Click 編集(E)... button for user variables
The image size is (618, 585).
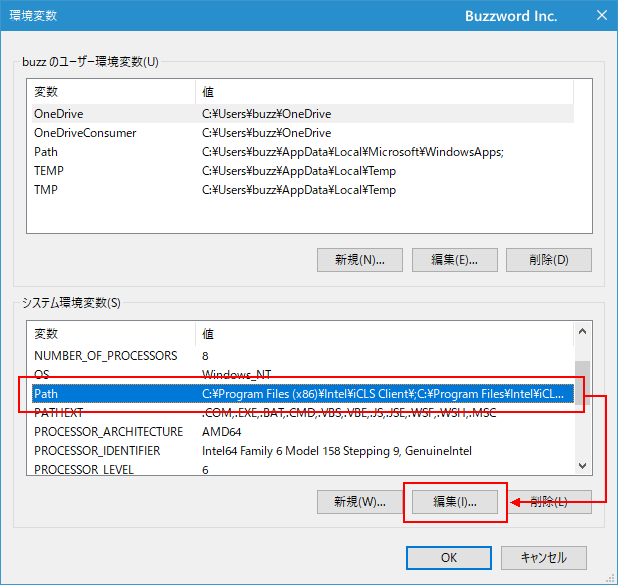[455, 260]
